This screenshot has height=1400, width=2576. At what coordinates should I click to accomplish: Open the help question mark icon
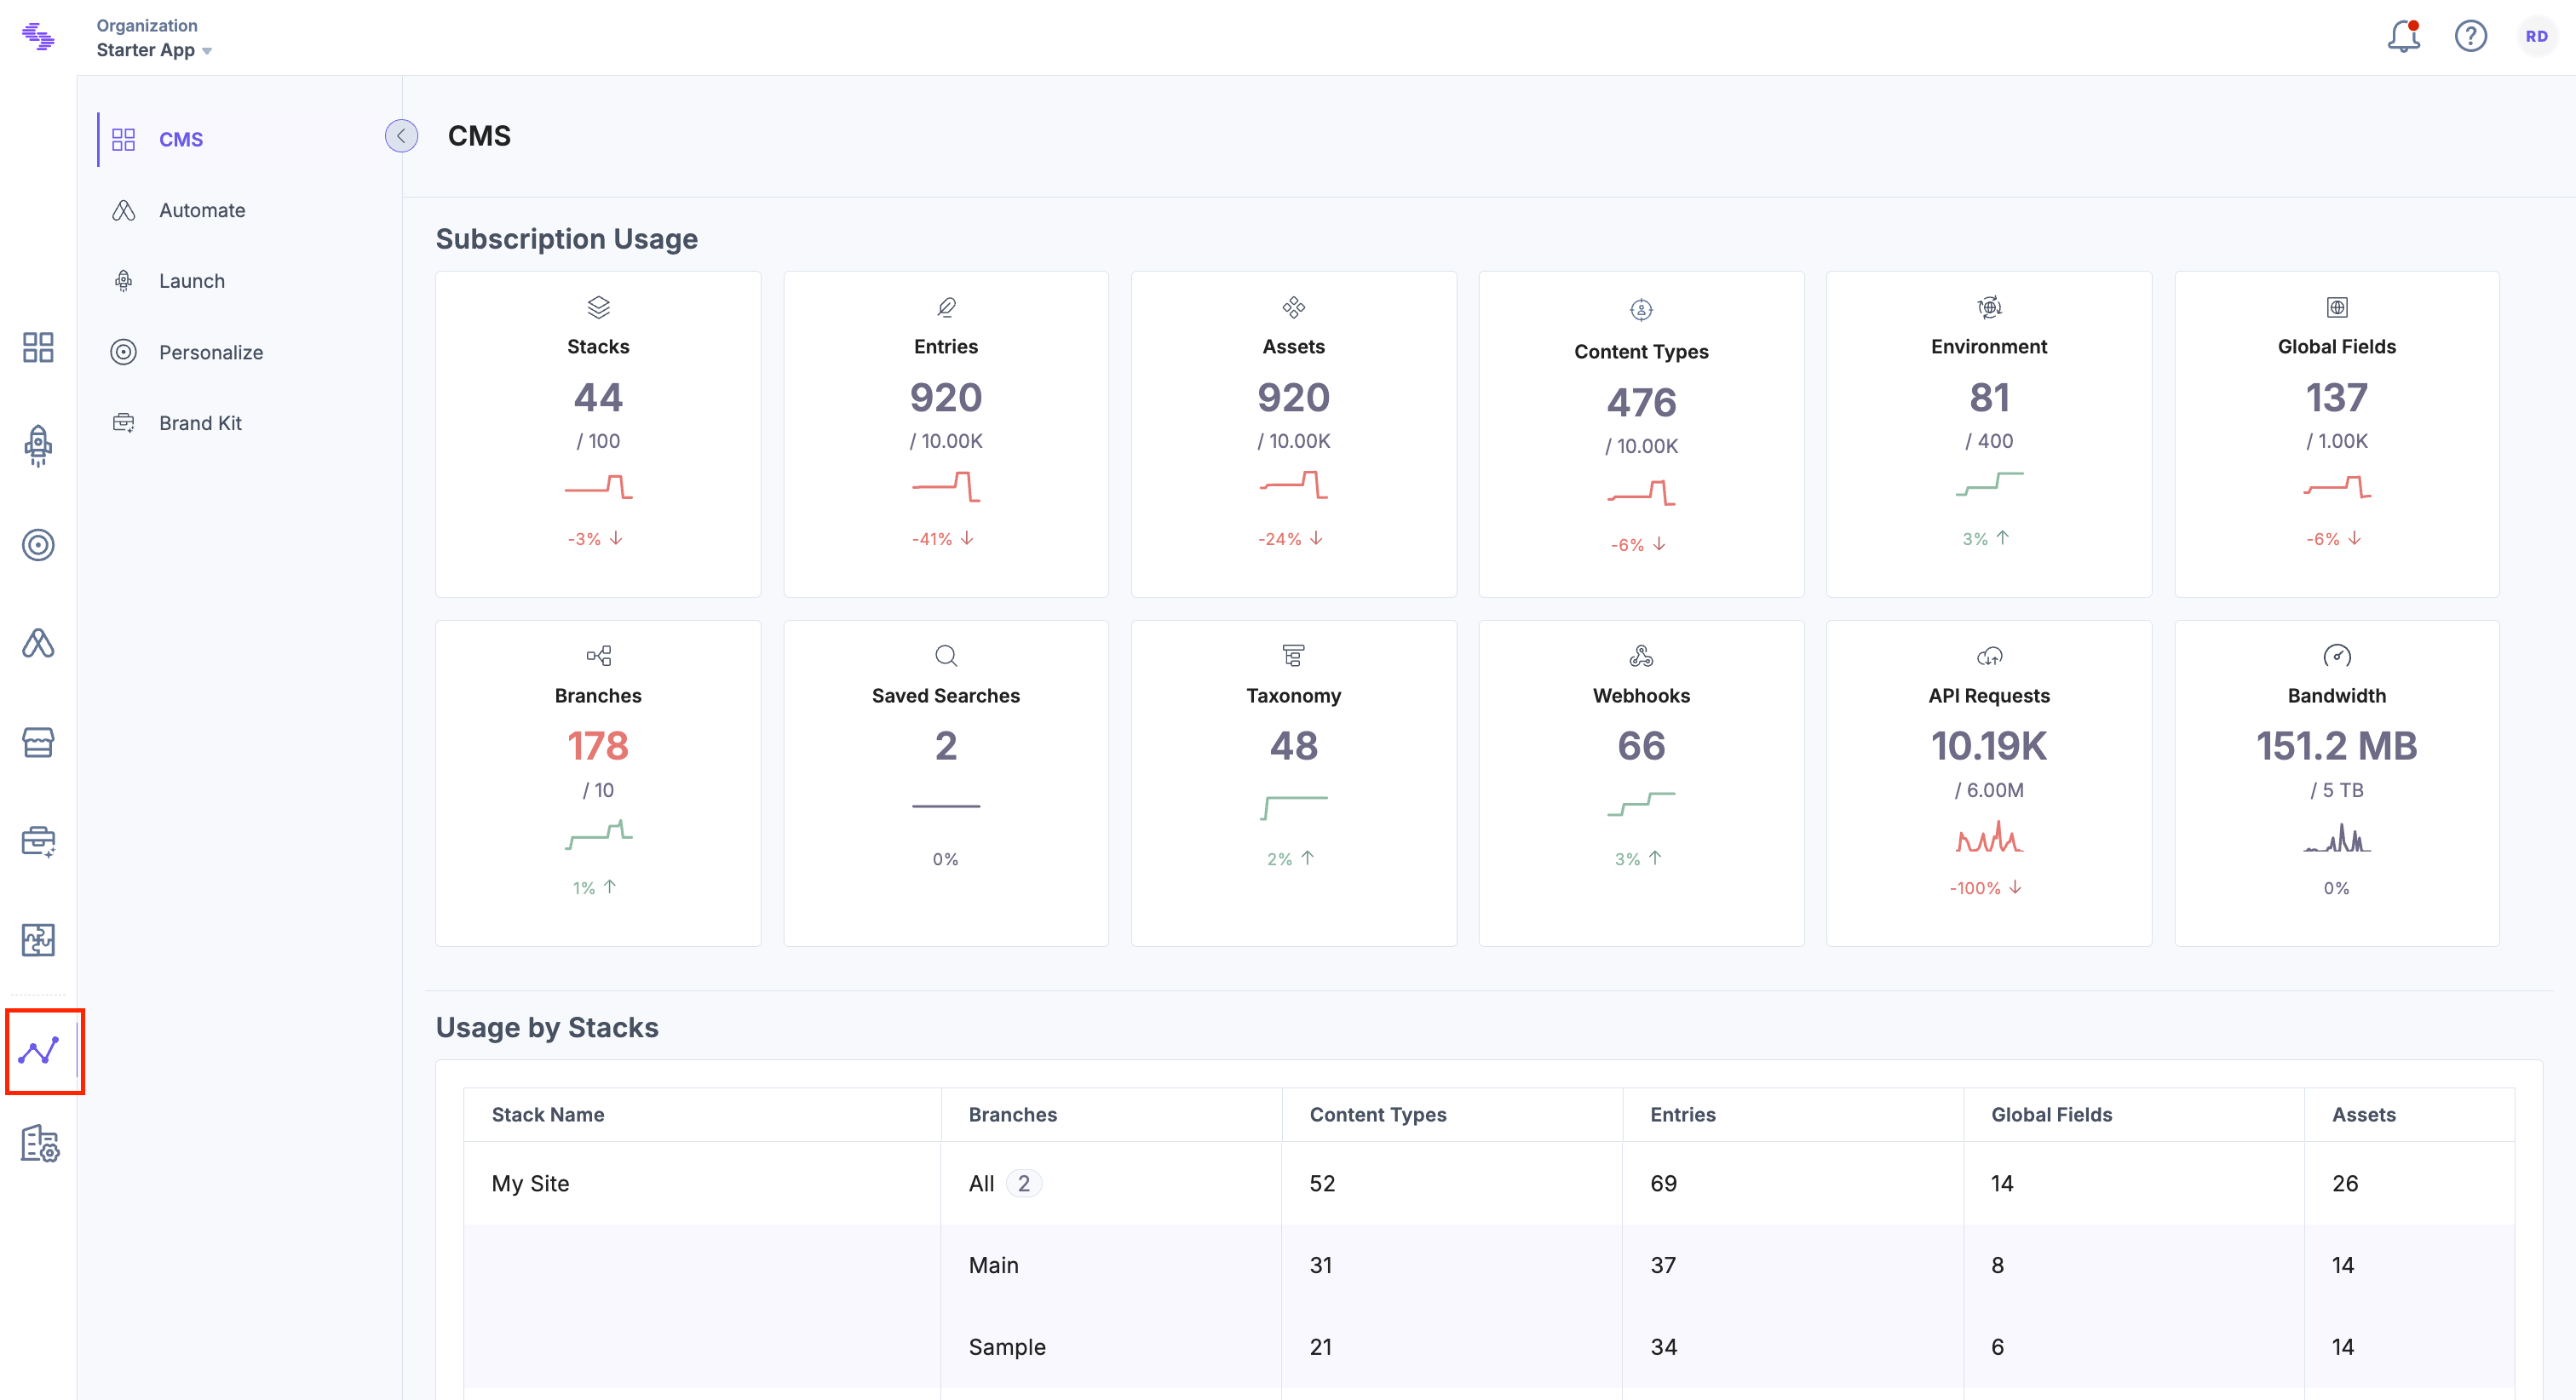(2470, 37)
